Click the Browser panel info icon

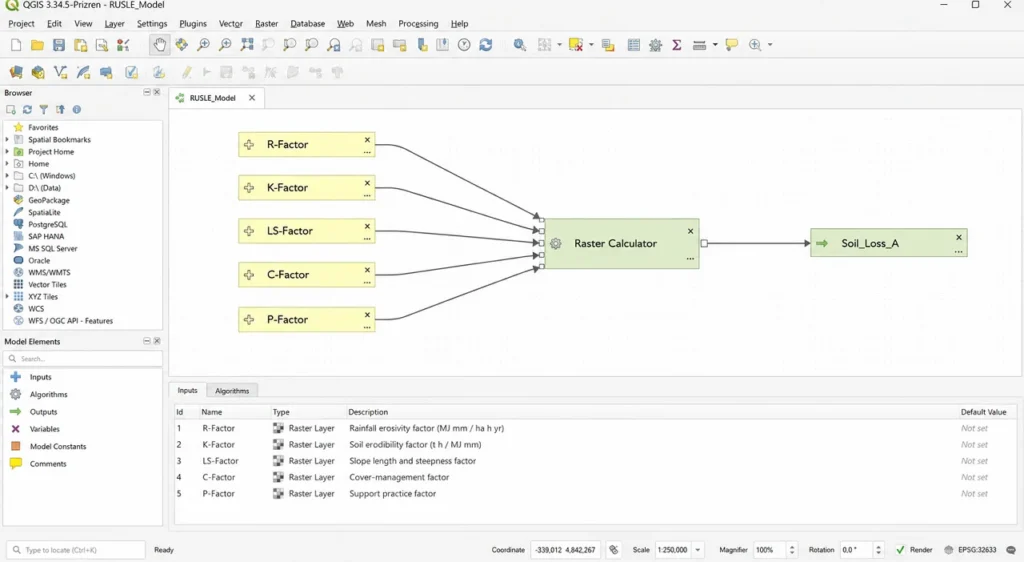[x=76, y=110]
